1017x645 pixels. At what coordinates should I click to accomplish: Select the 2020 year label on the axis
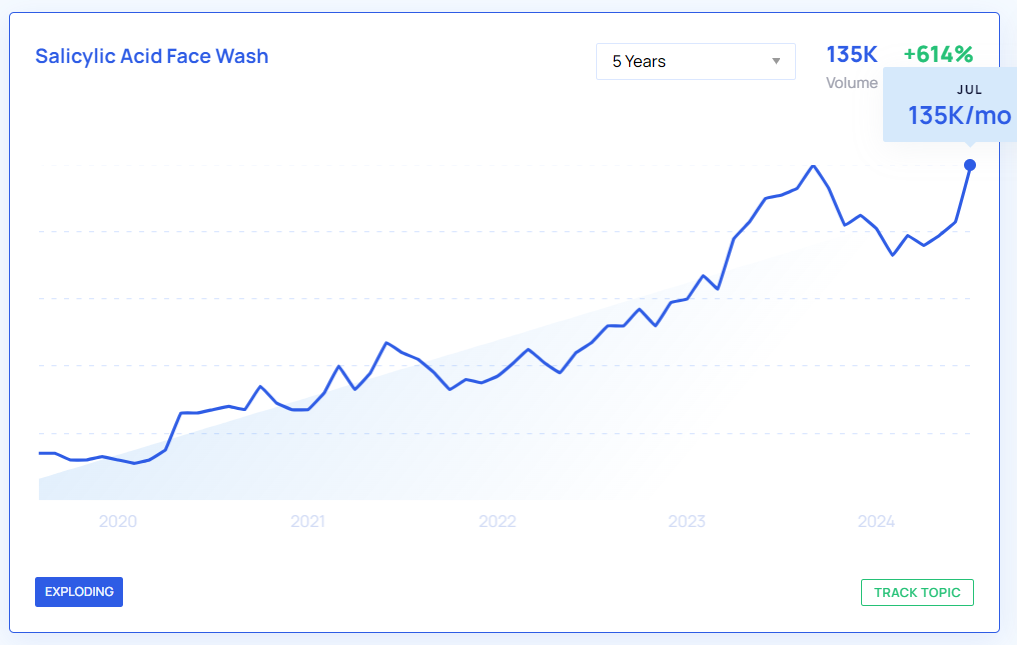tap(118, 521)
